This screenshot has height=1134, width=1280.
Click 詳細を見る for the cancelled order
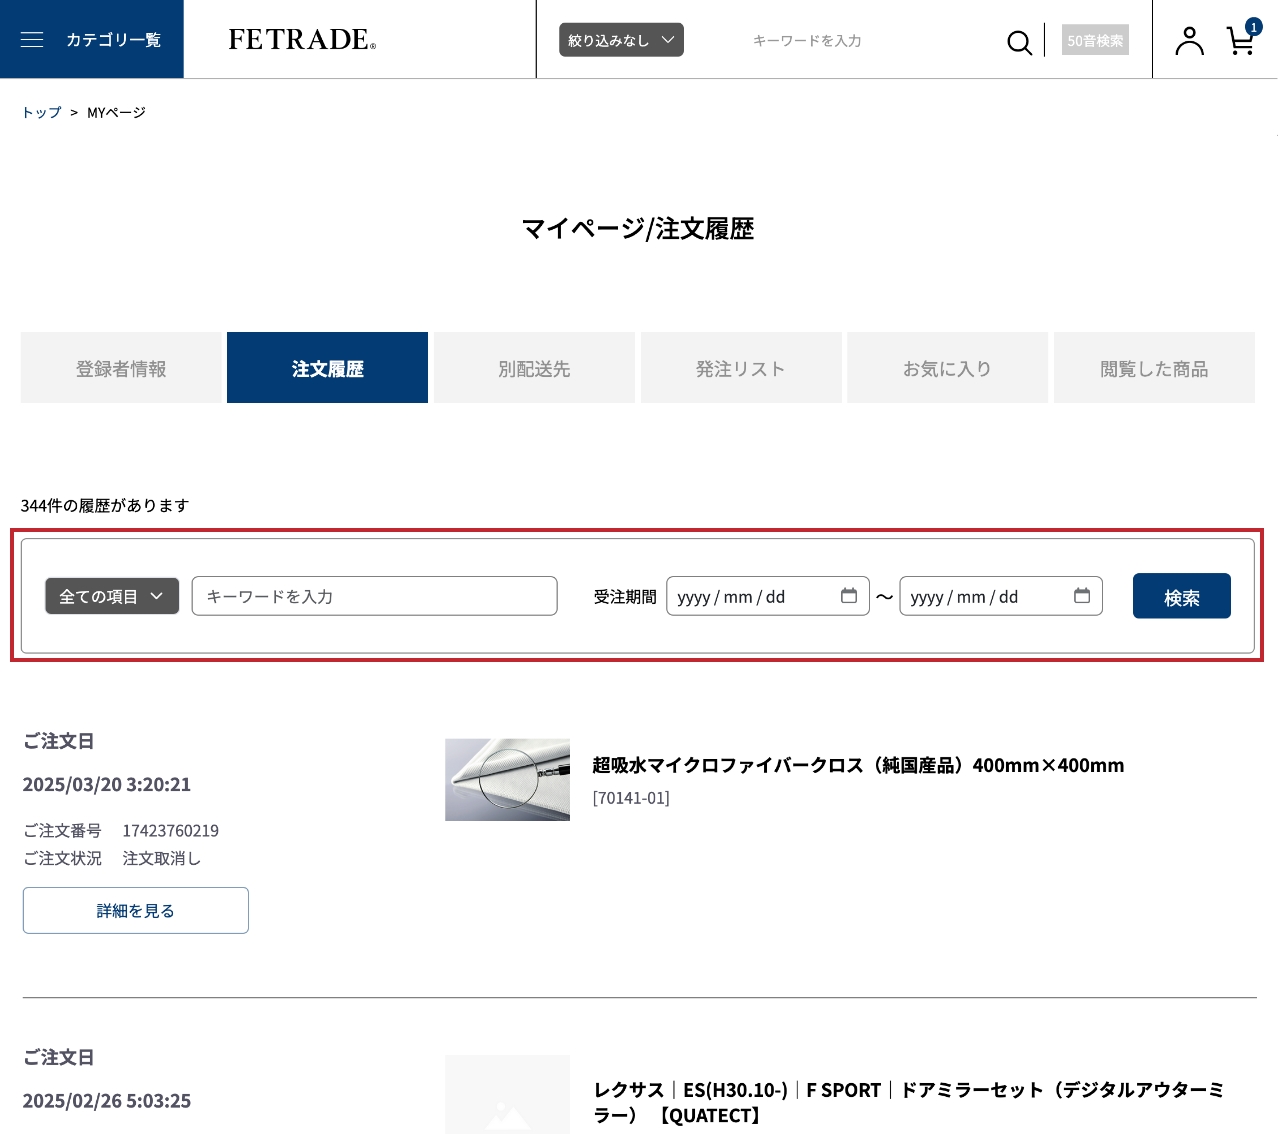point(135,910)
